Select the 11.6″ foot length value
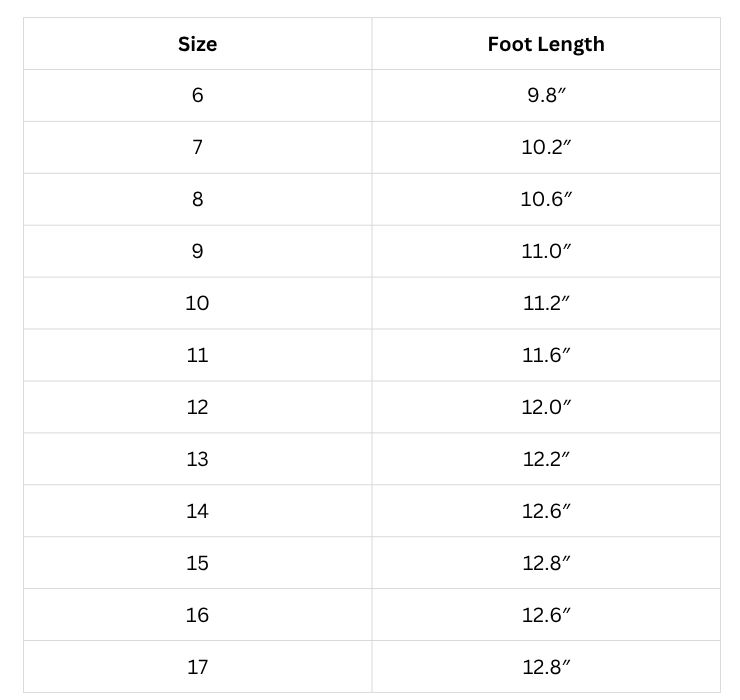 pyautogui.click(x=546, y=355)
